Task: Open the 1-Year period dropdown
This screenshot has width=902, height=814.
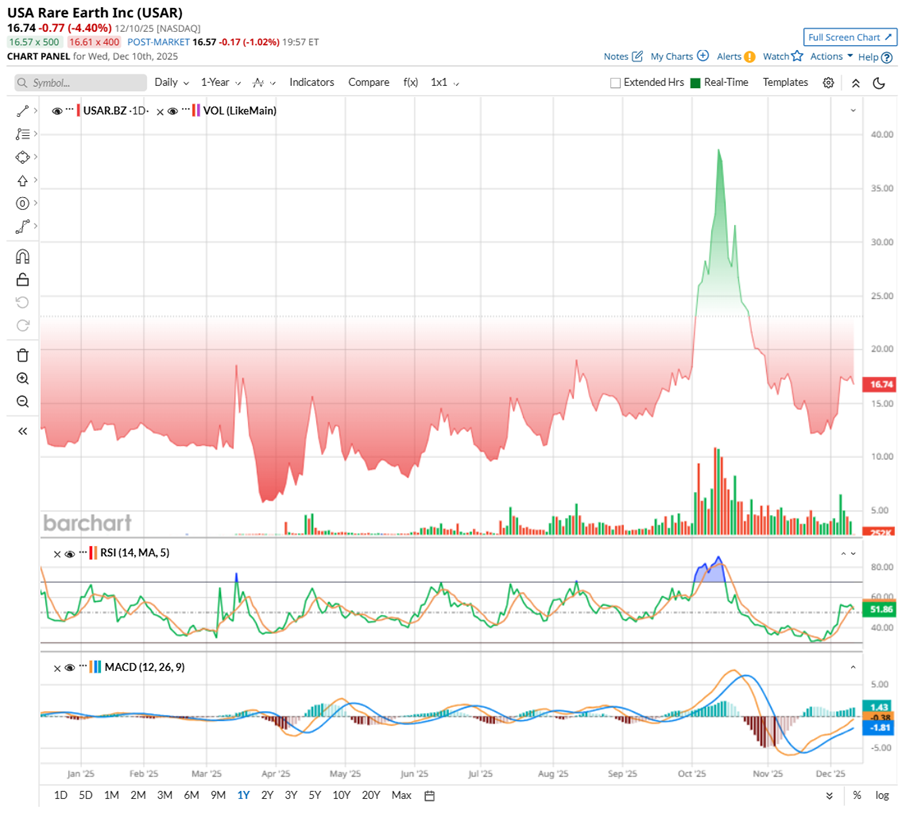Action: point(221,82)
